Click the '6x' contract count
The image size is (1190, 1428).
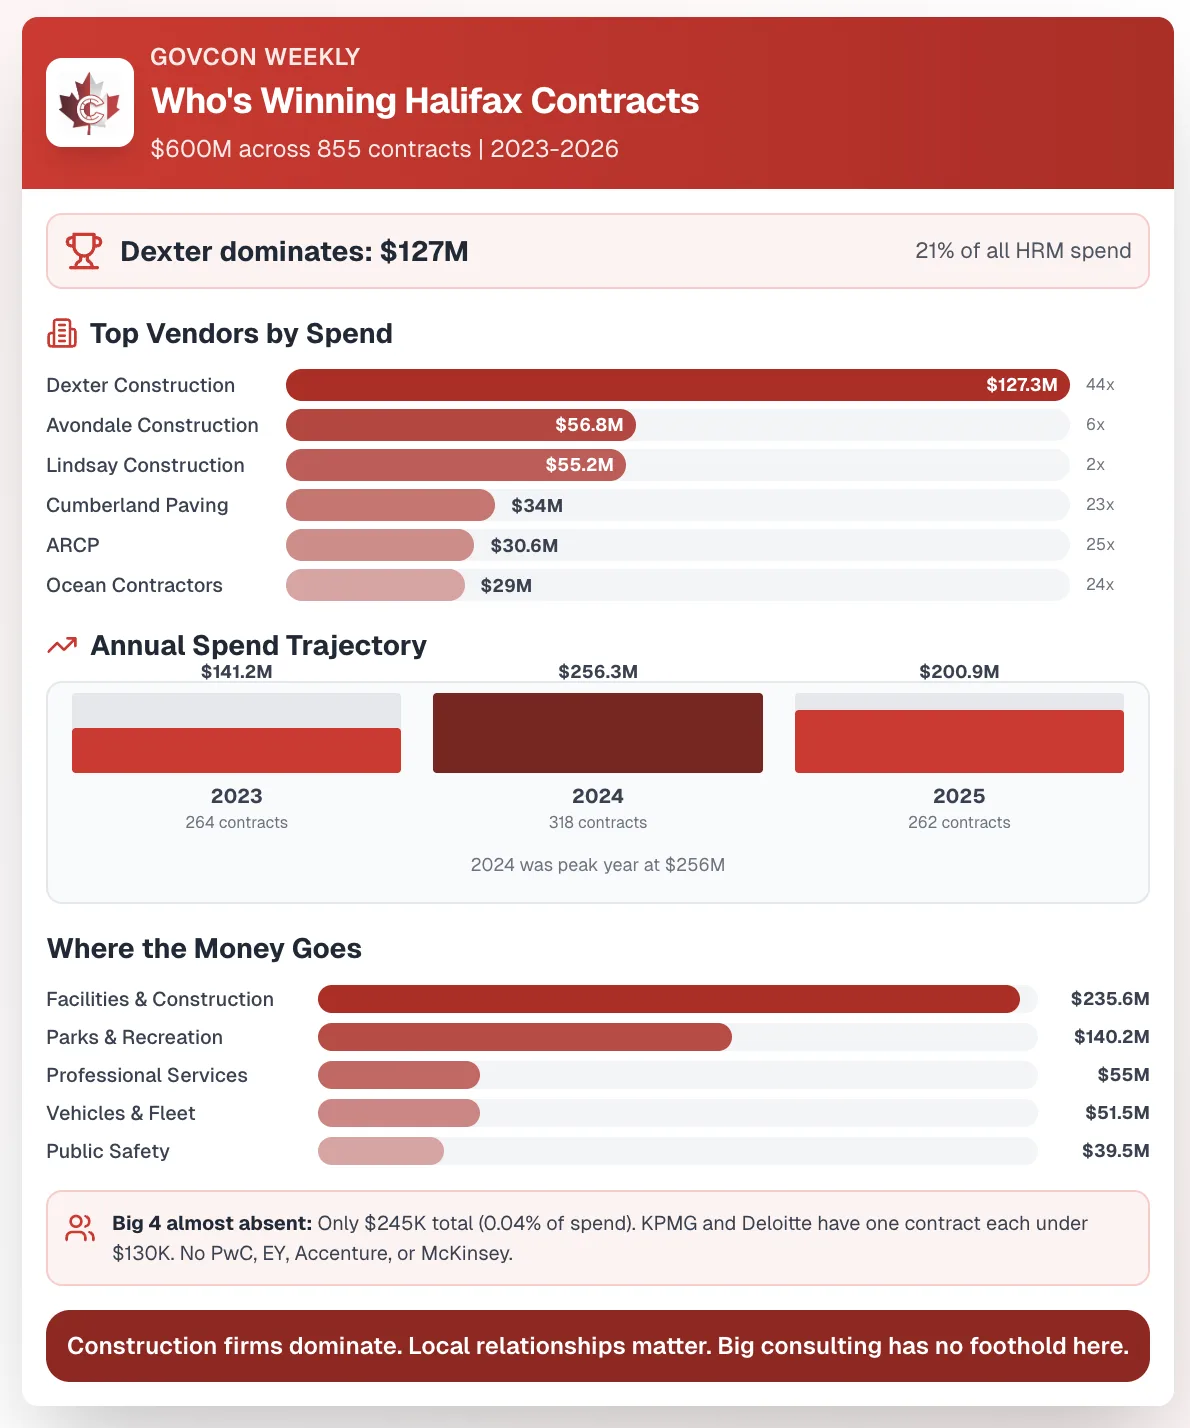coord(1095,425)
